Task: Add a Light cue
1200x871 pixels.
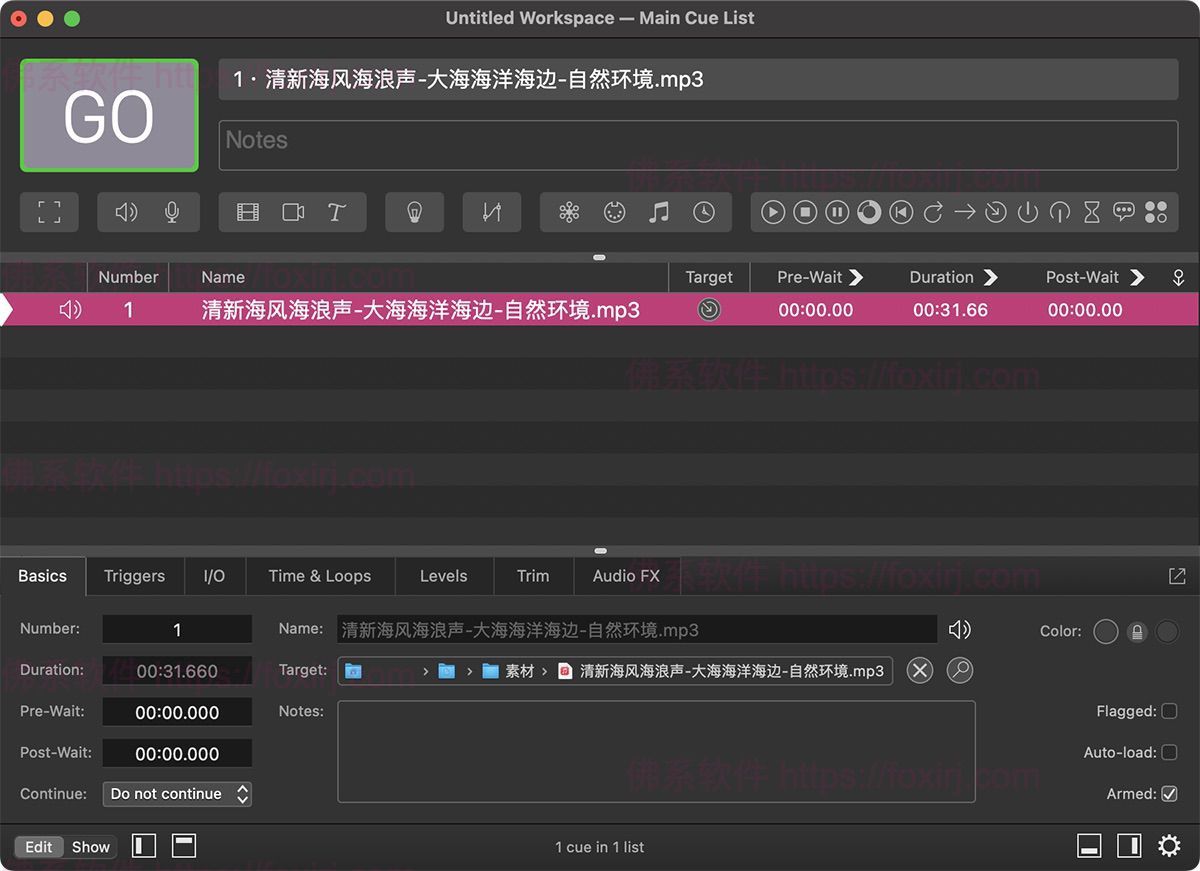Action: pos(415,212)
